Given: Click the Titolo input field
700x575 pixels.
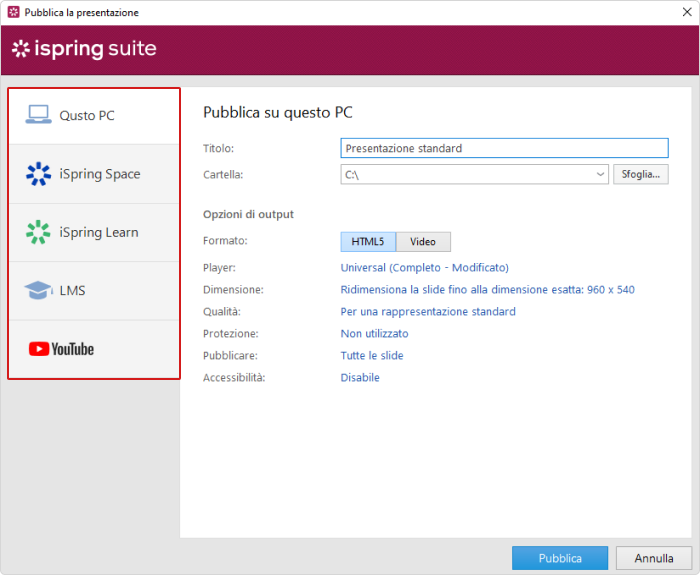Looking at the screenshot, I should tap(504, 148).
